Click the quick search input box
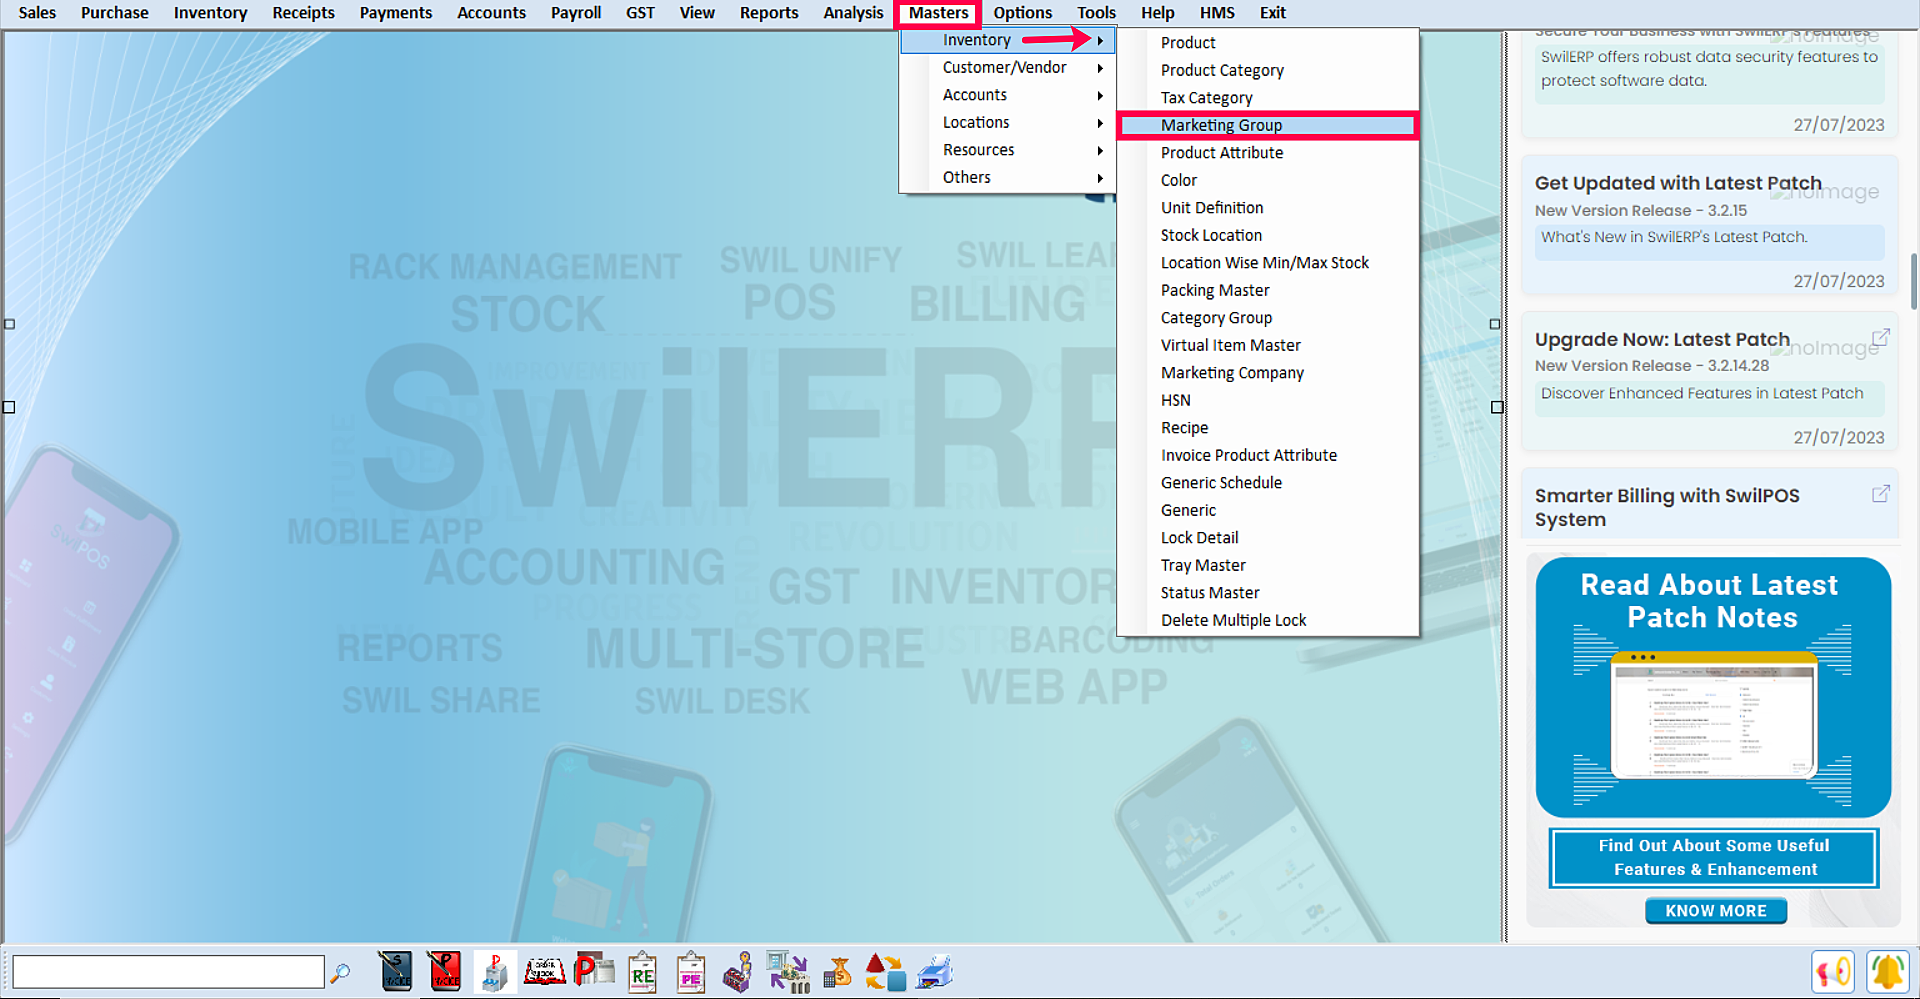1920x999 pixels. click(168, 972)
